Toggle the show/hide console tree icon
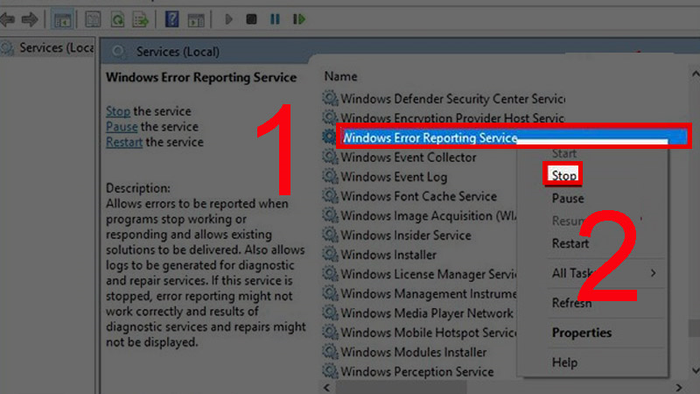Viewport: 700px width, 394px height. tap(62, 20)
